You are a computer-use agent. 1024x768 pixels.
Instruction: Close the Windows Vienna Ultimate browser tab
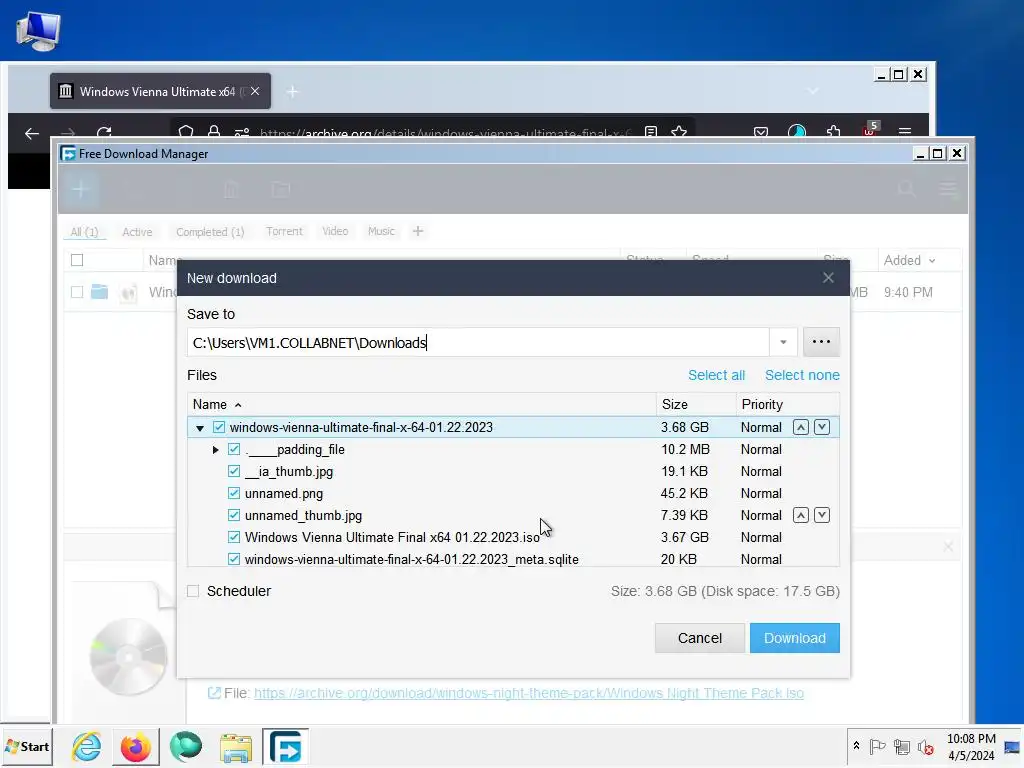click(x=255, y=91)
